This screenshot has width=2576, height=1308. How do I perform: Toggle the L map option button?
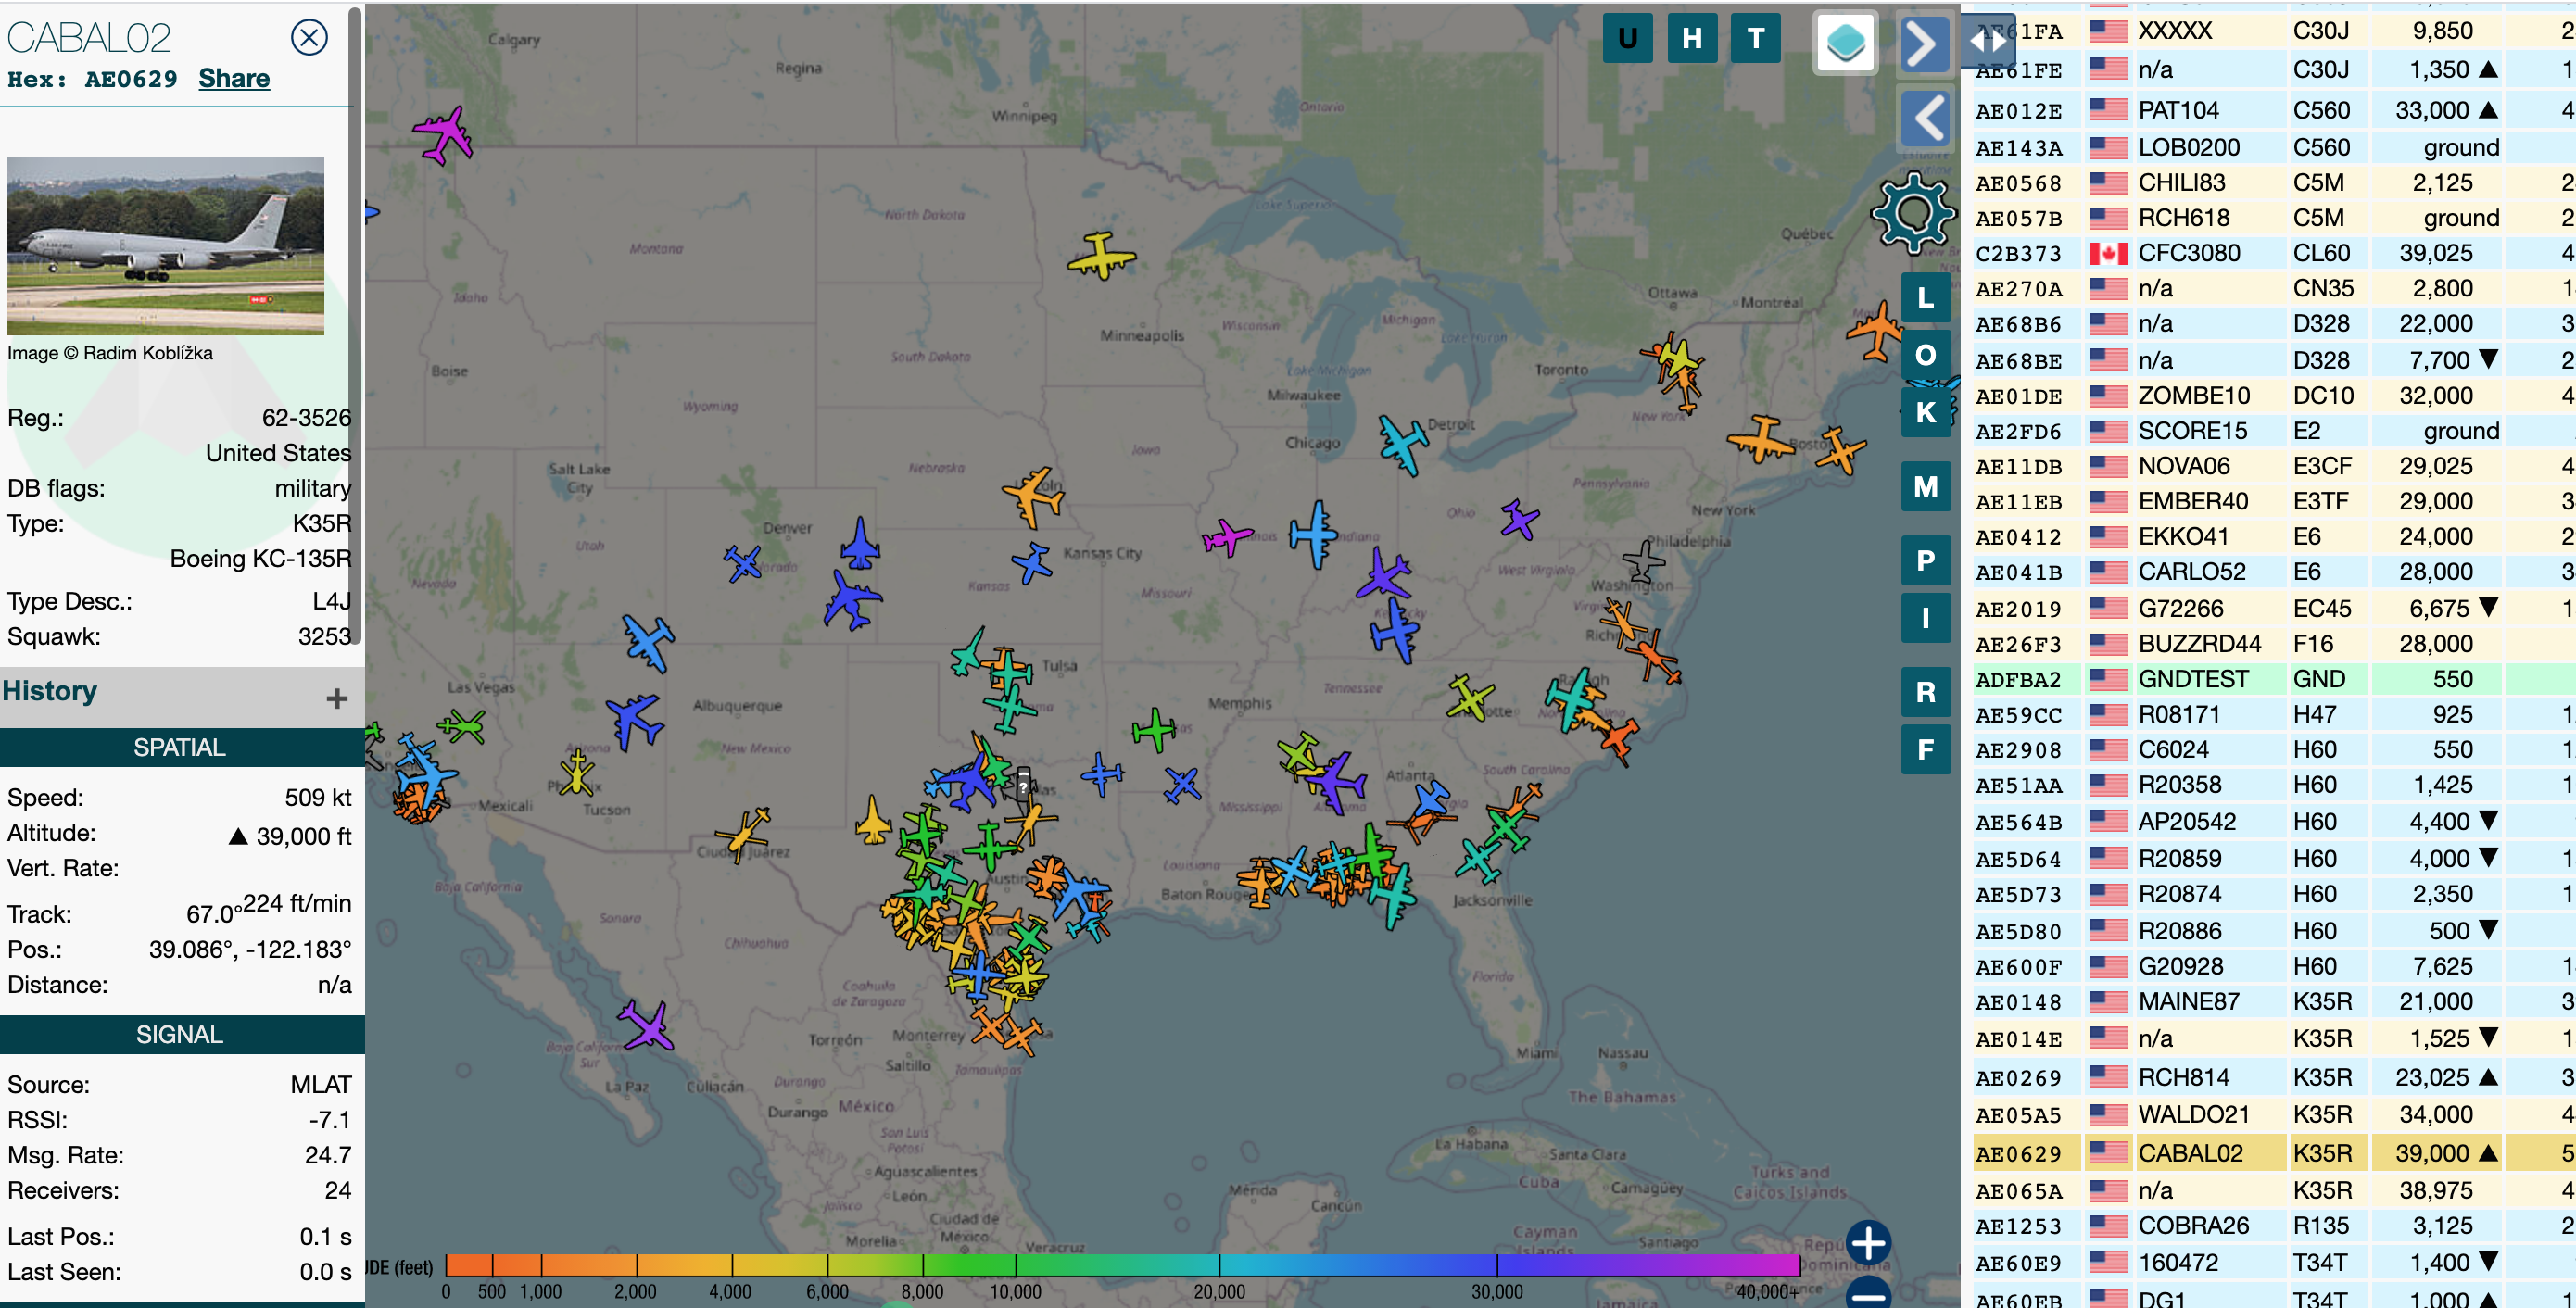[1925, 298]
